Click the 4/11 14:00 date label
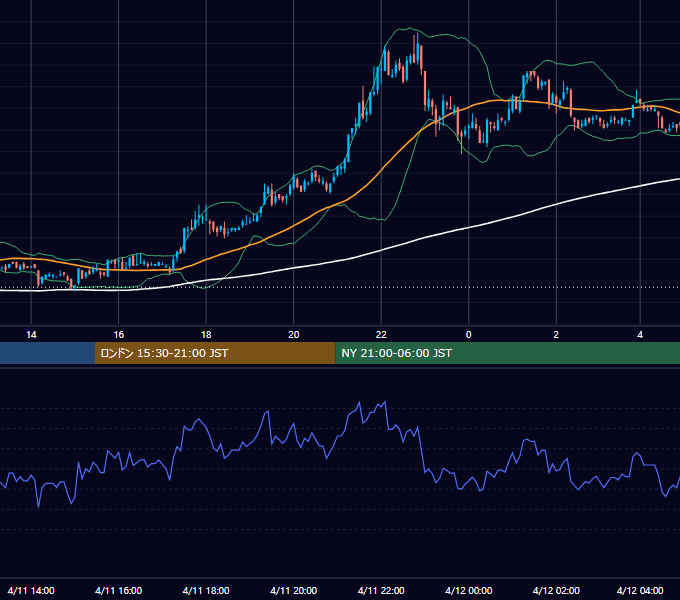Screen dimensions: 680x600 (x=31, y=590)
